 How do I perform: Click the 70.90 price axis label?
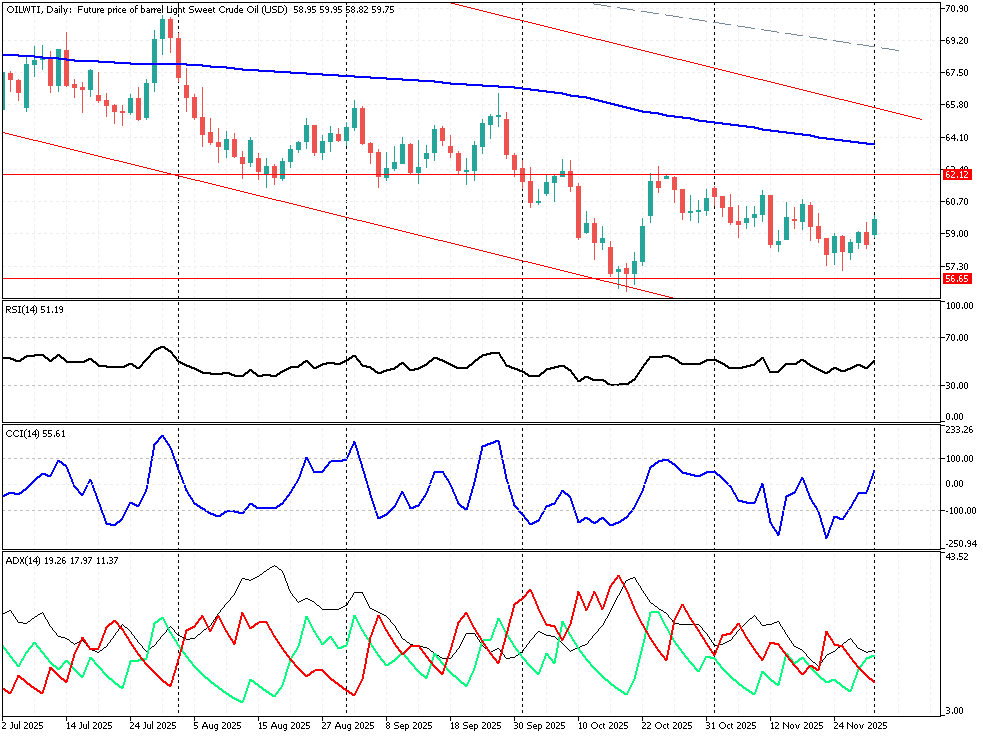point(957,9)
